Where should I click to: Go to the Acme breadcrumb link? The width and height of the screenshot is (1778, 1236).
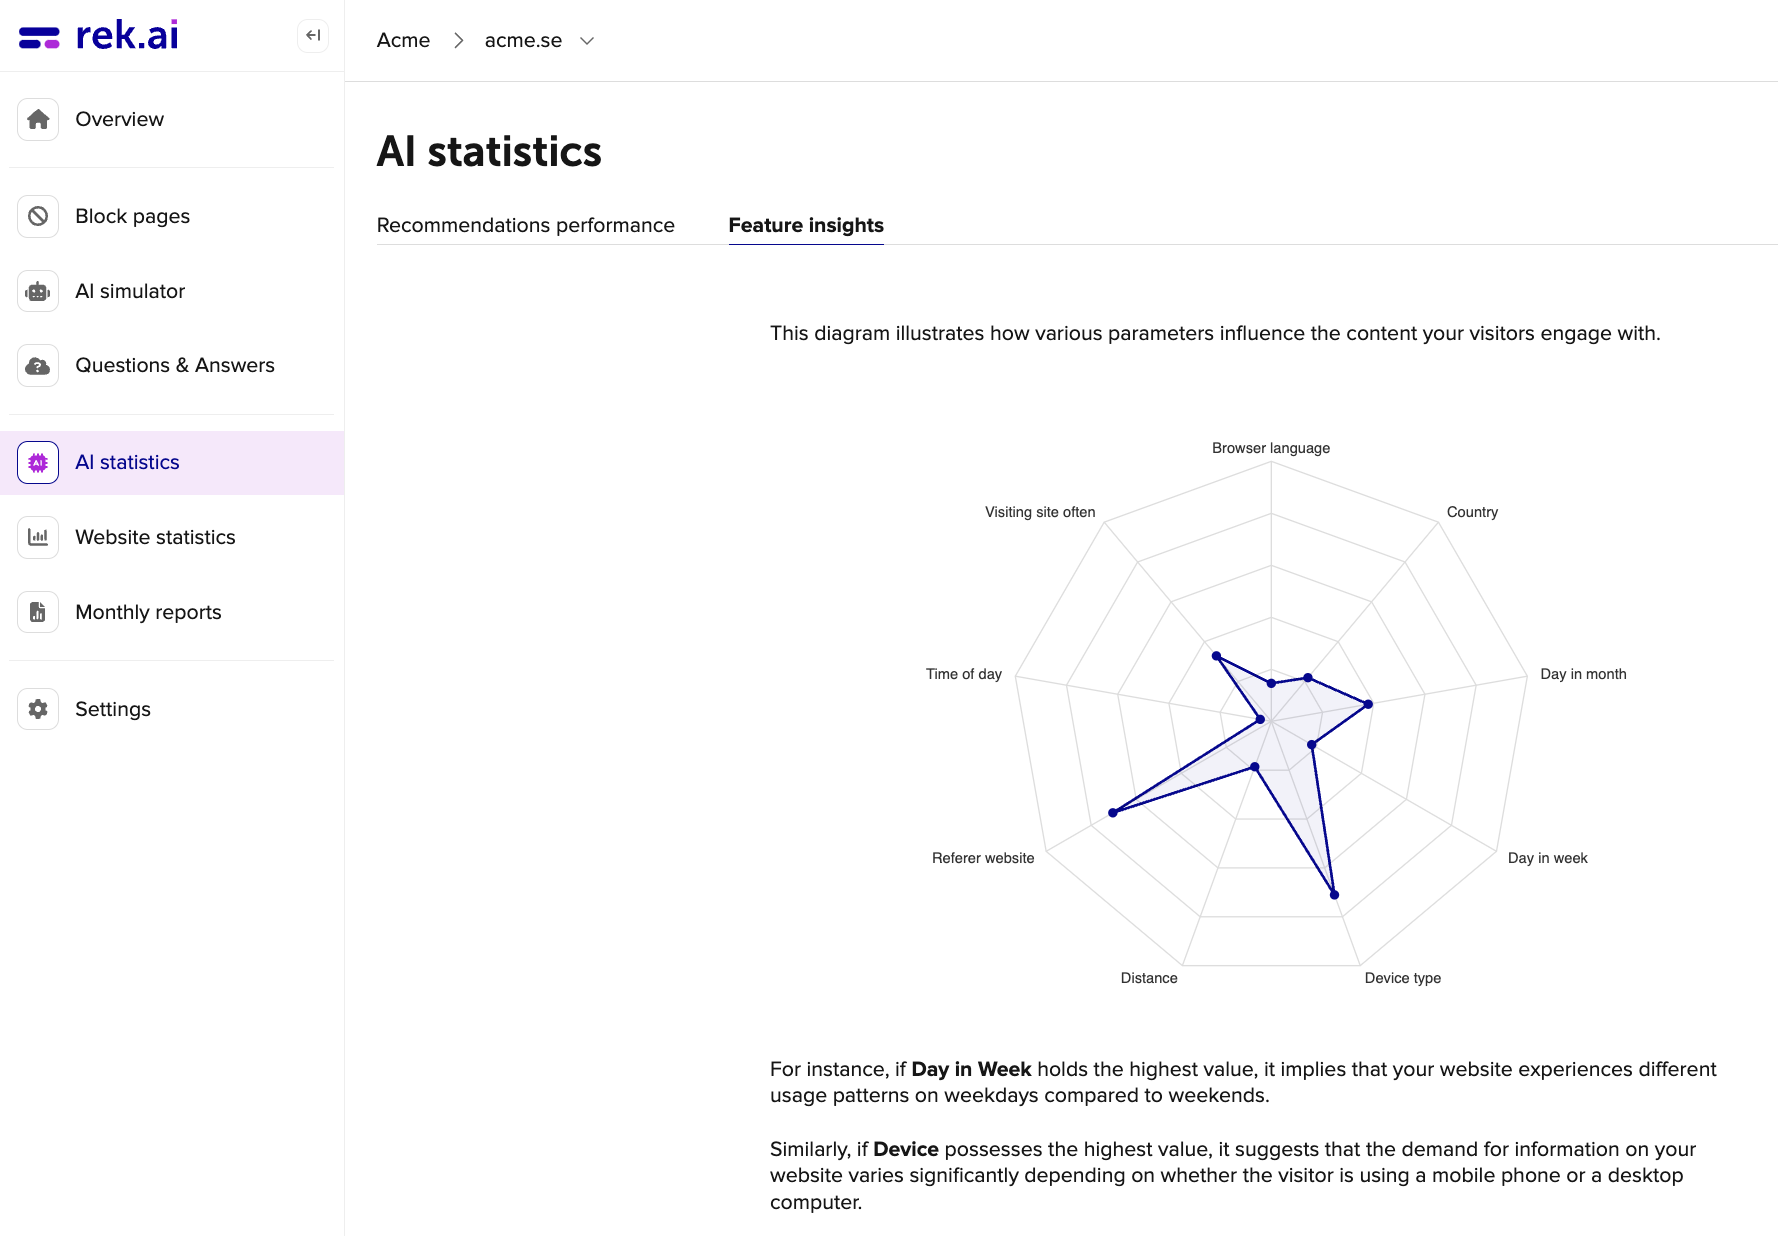[403, 41]
